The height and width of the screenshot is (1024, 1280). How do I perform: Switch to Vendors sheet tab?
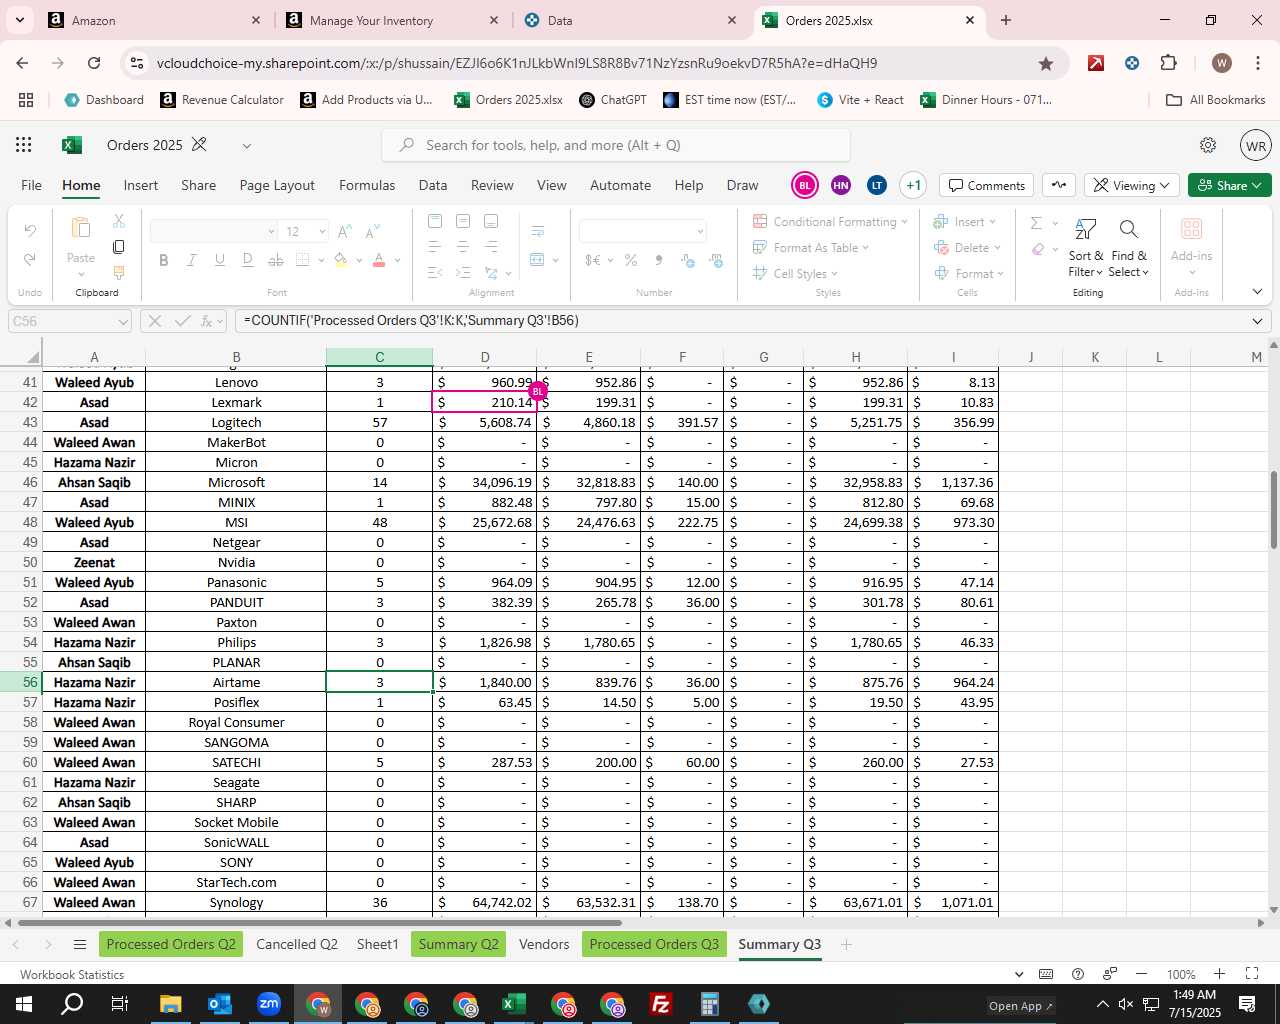[544, 945]
